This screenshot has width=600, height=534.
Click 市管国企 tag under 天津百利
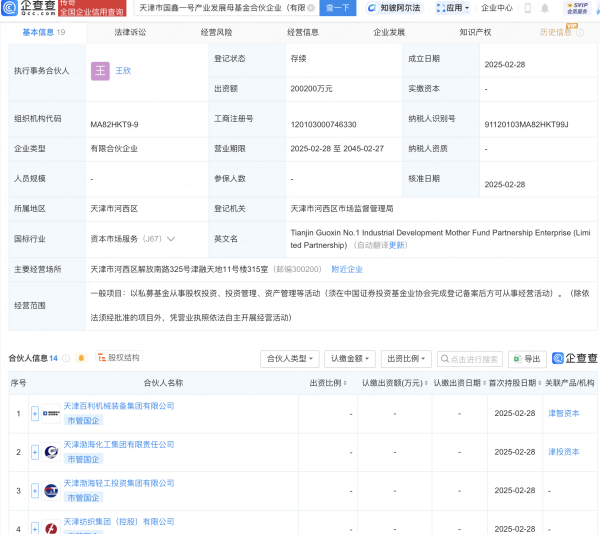point(83,421)
